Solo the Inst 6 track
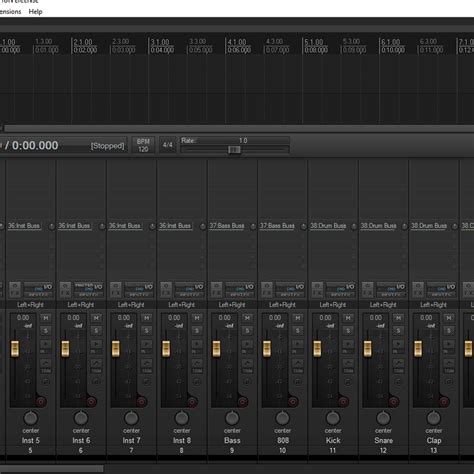 [96, 331]
